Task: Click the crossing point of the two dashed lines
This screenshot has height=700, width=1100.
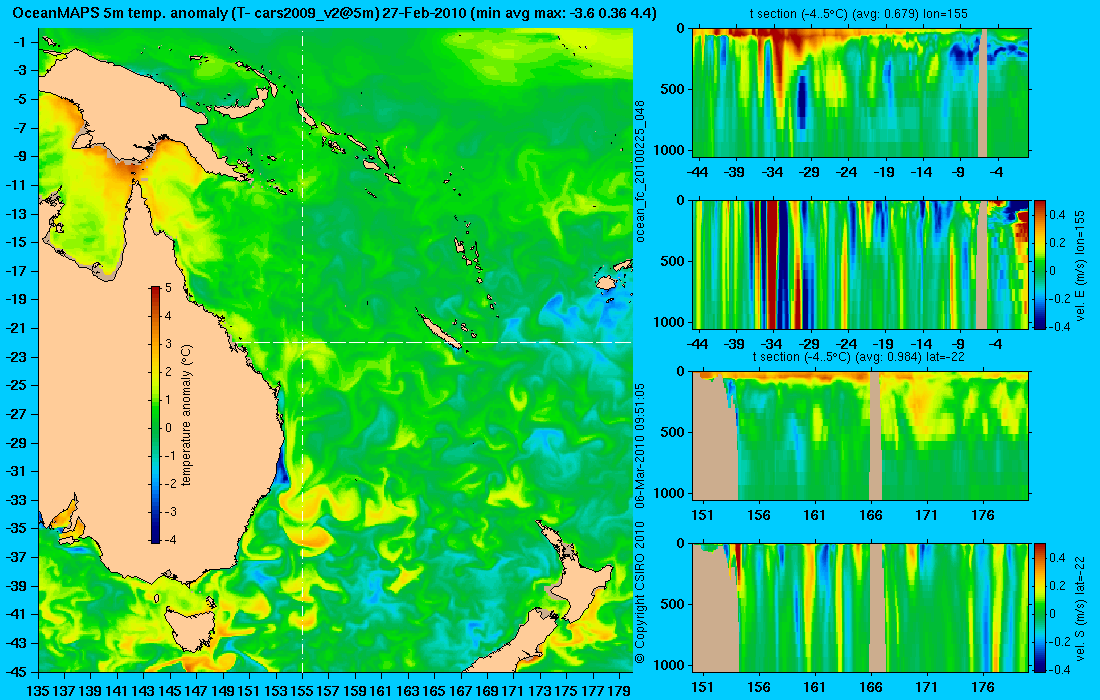Action: [x=302, y=342]
